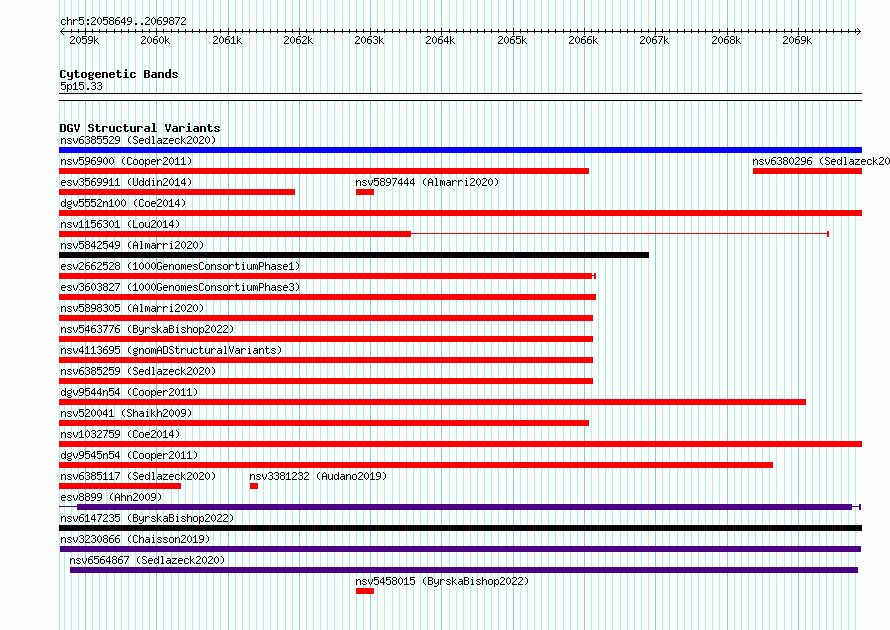The height and width of the screenshot is (630, 890).
Task: Open nsv6385117 (Sedlazeck2020) label
Action: coord(138,476)
